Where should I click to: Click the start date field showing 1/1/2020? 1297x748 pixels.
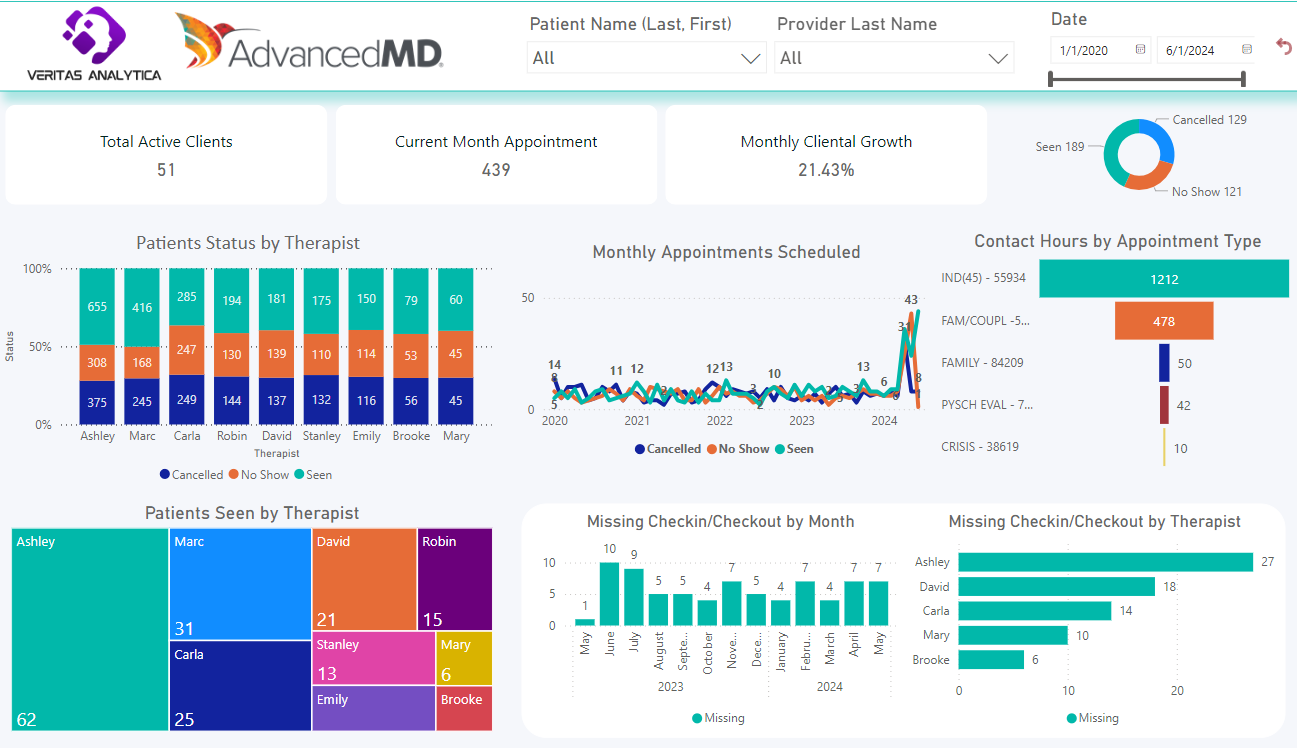point(1090,50)
